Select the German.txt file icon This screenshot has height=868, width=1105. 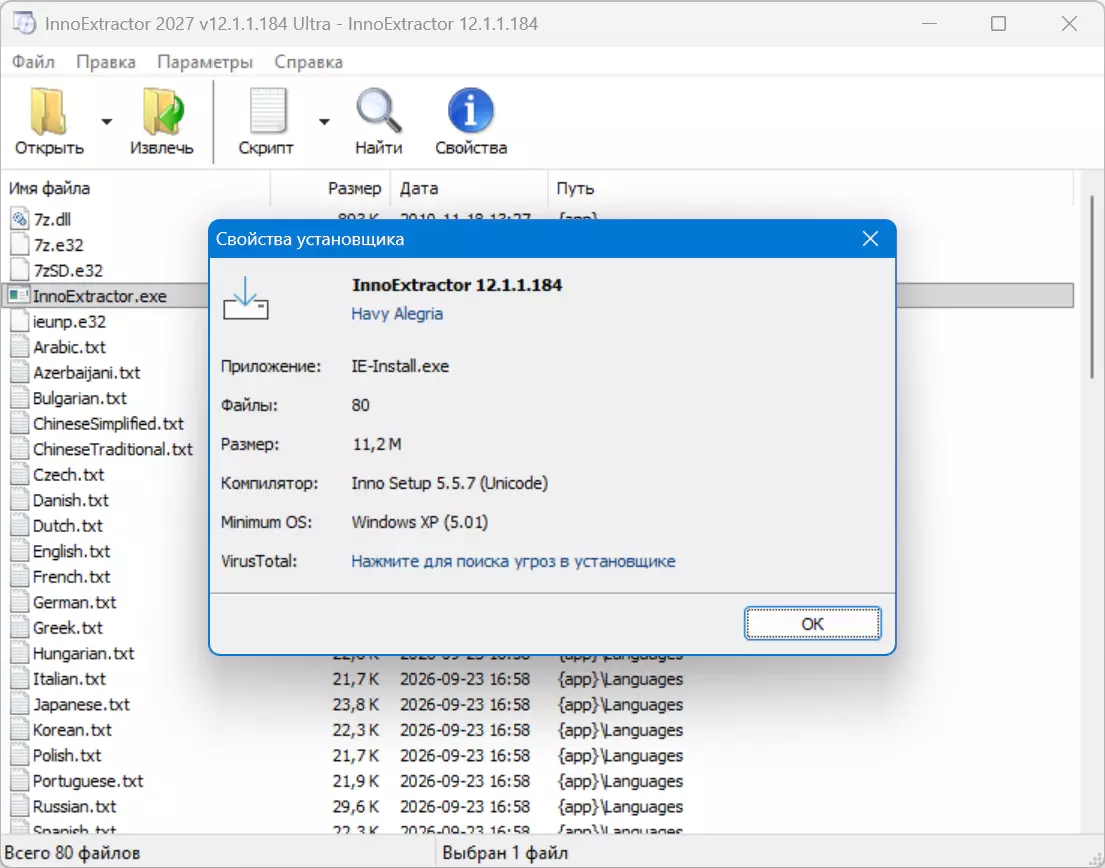click(x=19, y=602)
